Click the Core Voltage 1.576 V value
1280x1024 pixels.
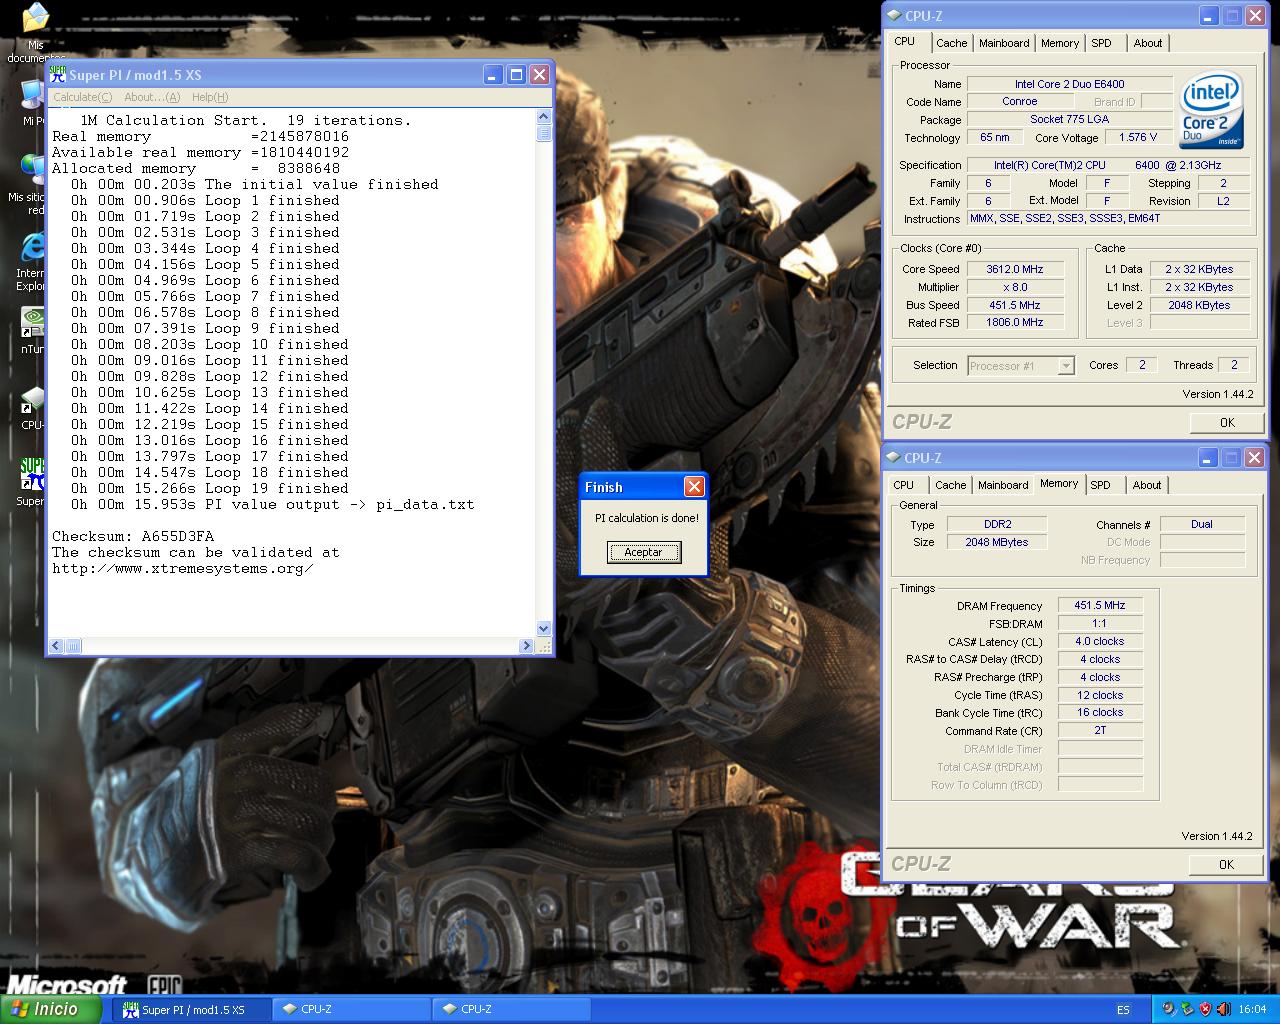pos(1138,138)
